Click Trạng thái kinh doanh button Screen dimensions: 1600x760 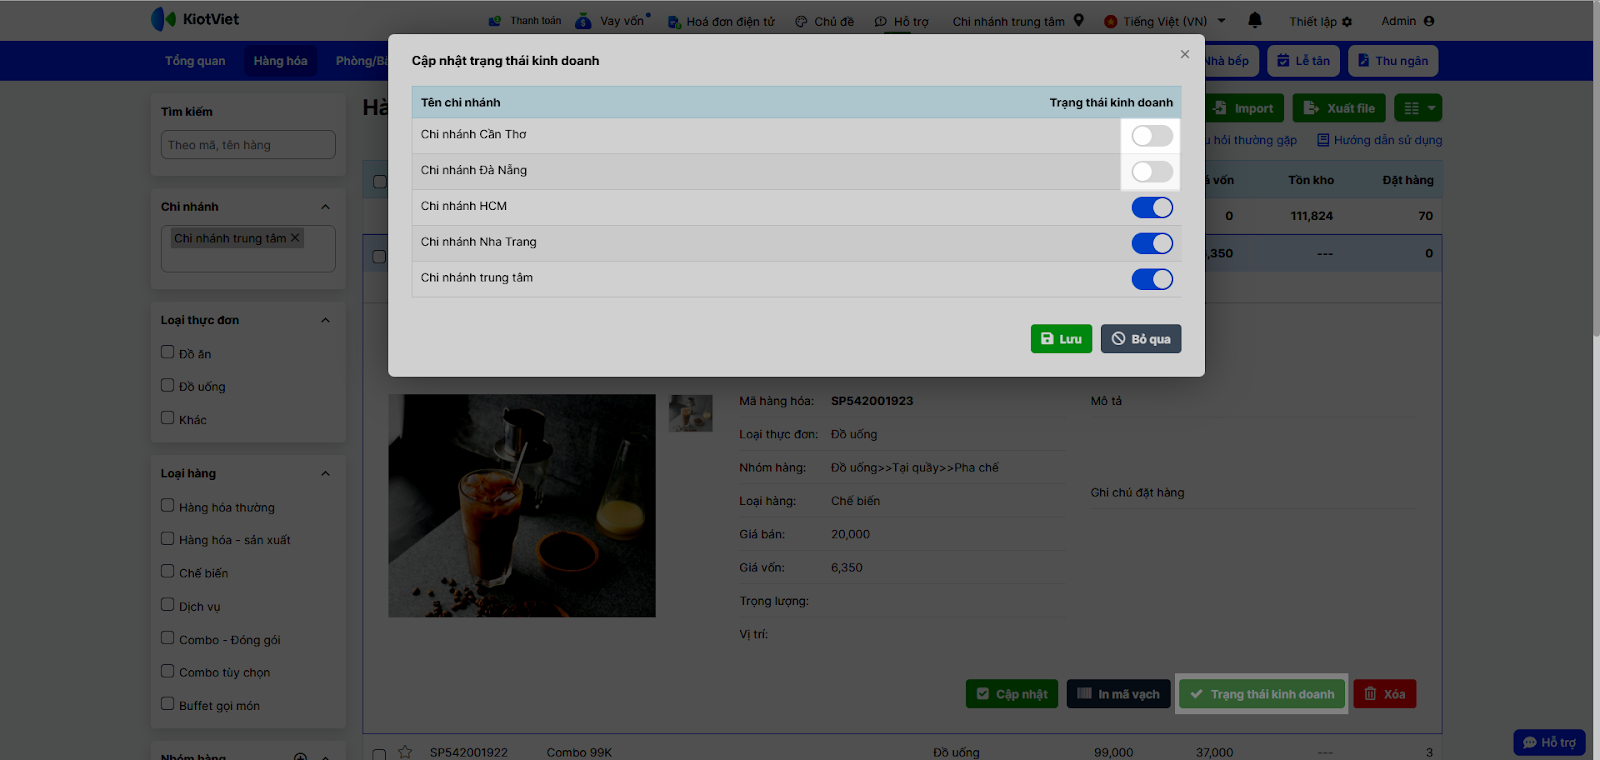[x=1262, y=694]
